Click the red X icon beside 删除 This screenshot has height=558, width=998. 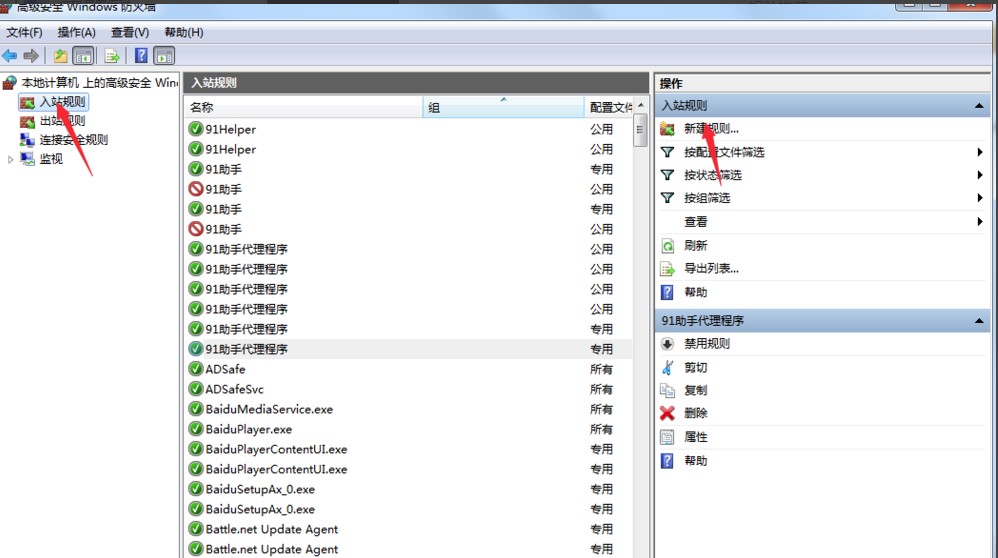(x=667, y=414)
